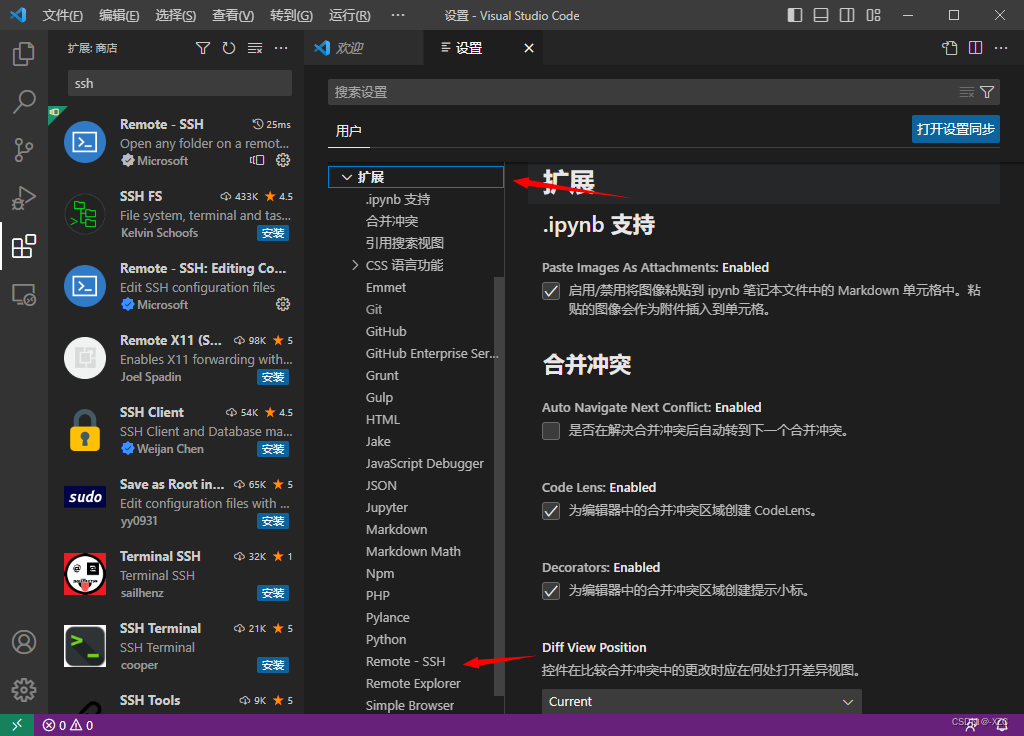This screenshot has height=736, width=1024.
Task: Open settings JSON file icon
Action: coord(950,48)
